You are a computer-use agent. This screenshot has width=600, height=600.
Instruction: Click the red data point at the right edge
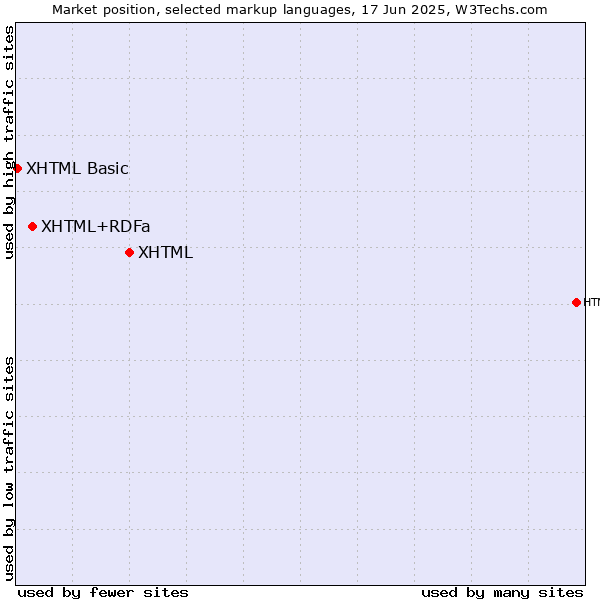click(576, 303)
